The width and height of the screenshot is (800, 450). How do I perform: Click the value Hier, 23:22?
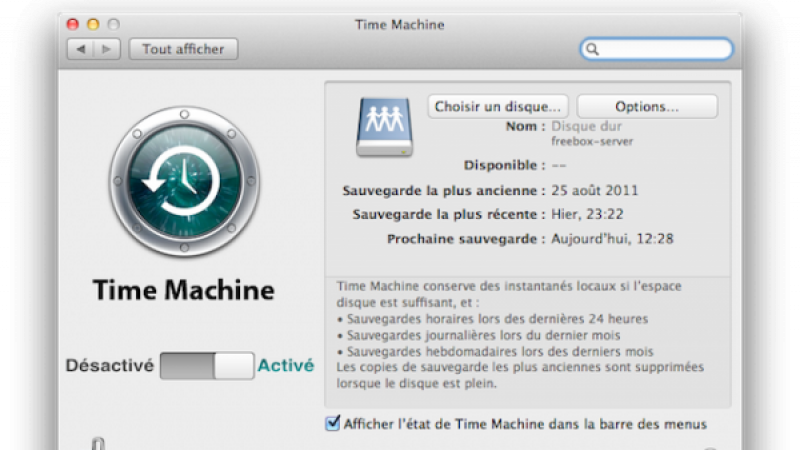(x=587, y=214)
